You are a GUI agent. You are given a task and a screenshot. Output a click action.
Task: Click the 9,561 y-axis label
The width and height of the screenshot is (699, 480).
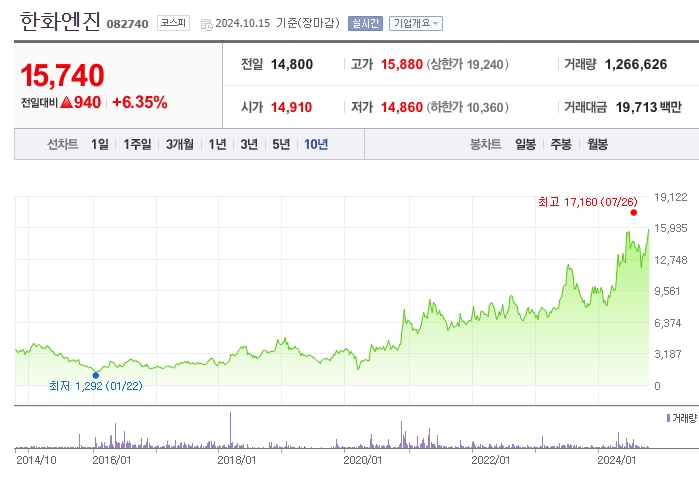667,291
